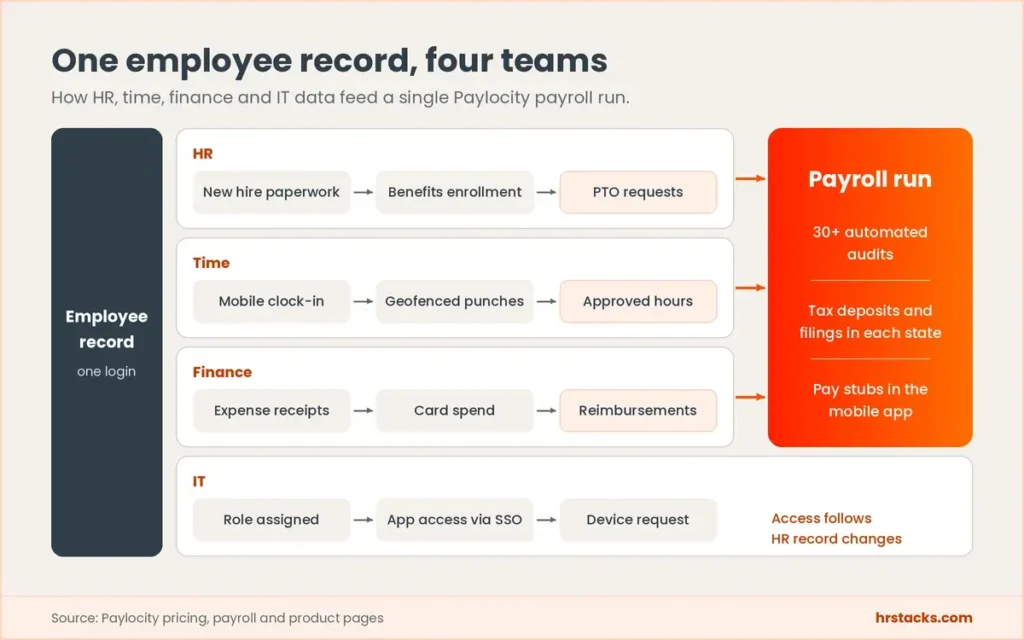Click the 'one login' caption
Viewport: 1024px width, 640px height.
(106, 371)
